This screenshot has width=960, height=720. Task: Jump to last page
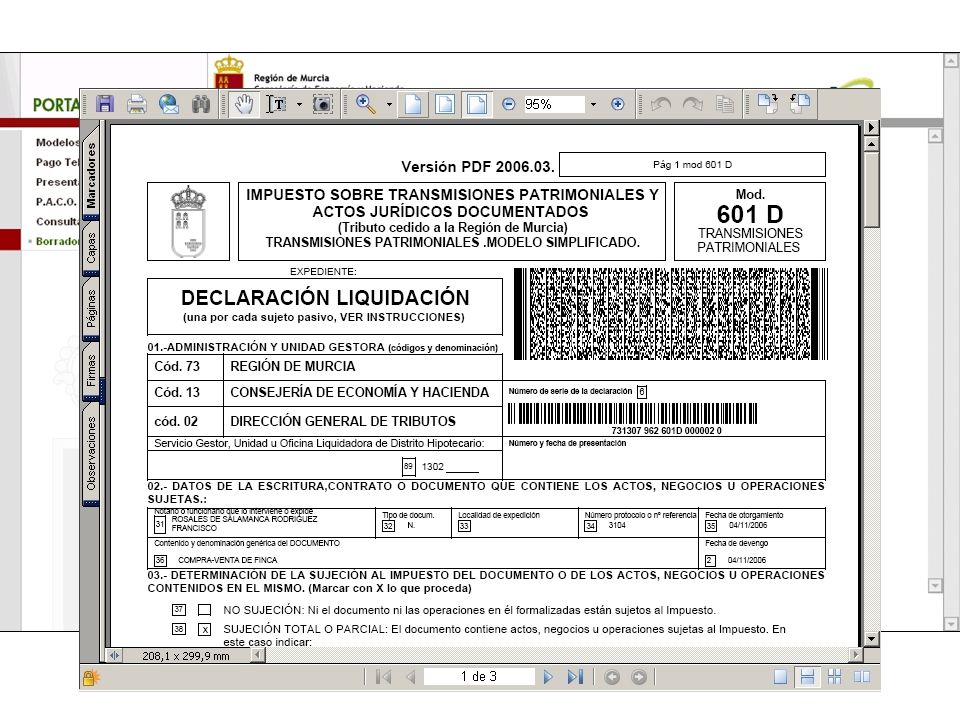tap(575, 677)
